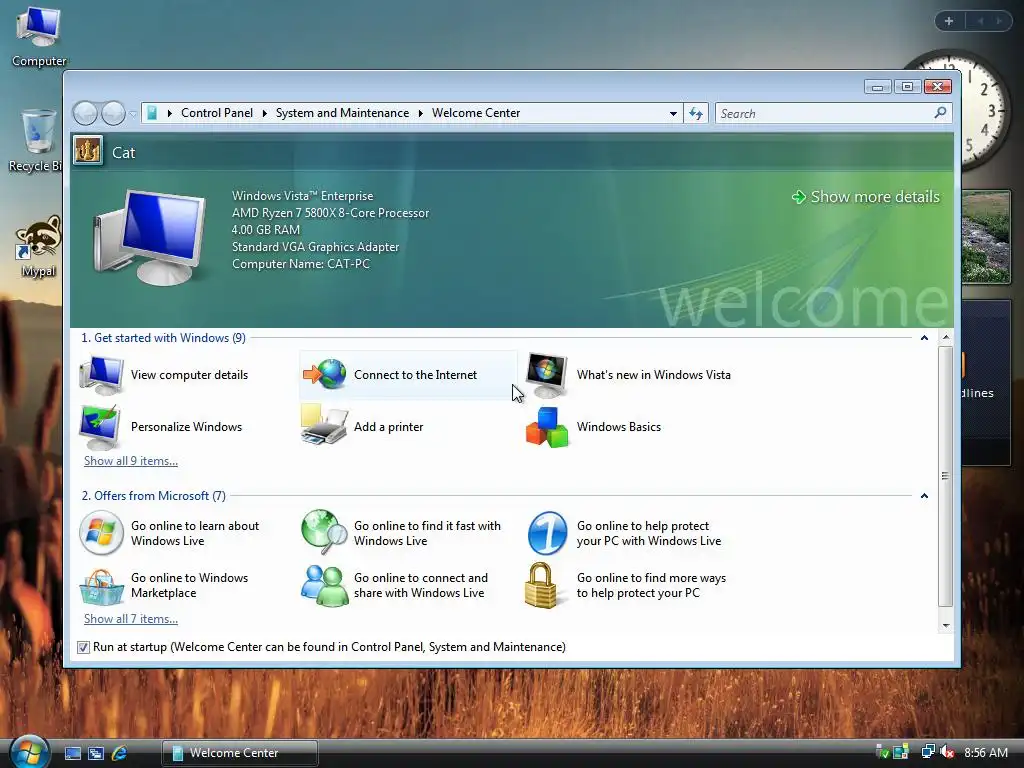Collapse the Offers from Microsoft section
The image size is (1024, 768).
point(924,496)
